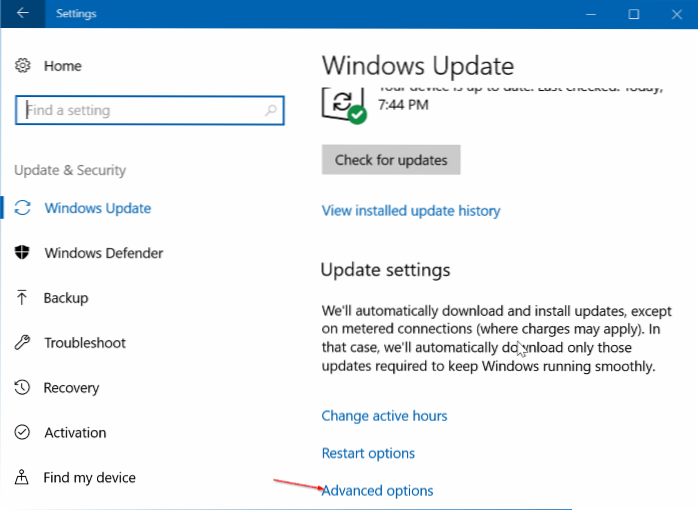Click the Troubleshoot wrench icon

pyautogui.click(x=22, y=343)
